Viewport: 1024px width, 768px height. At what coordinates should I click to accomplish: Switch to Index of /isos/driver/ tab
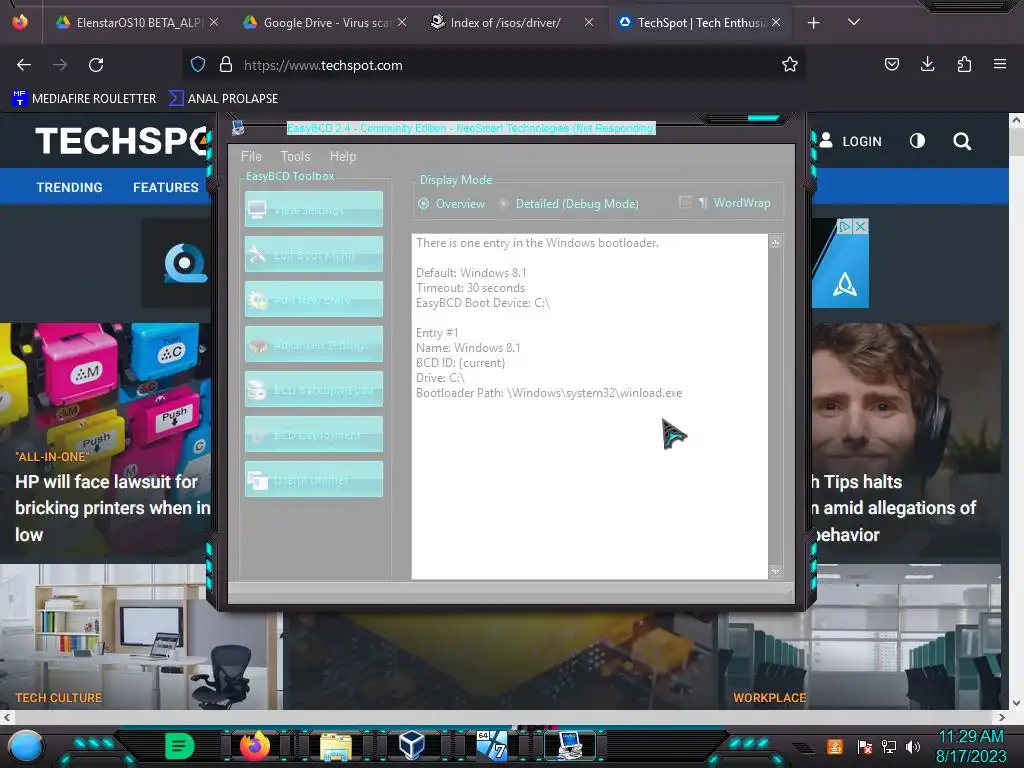point(504,23)
